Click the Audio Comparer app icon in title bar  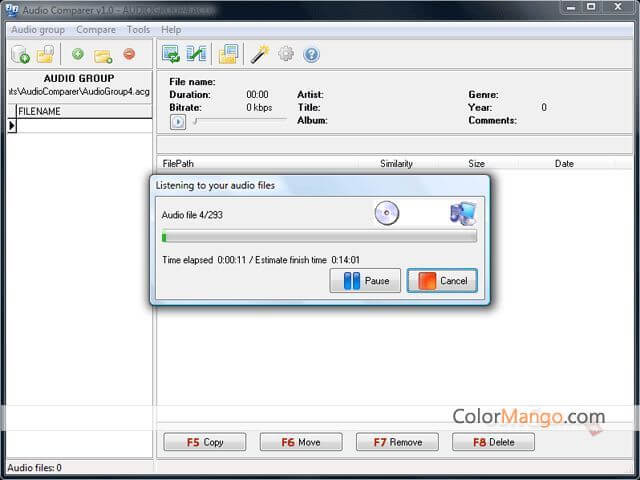tap(12, 9)
